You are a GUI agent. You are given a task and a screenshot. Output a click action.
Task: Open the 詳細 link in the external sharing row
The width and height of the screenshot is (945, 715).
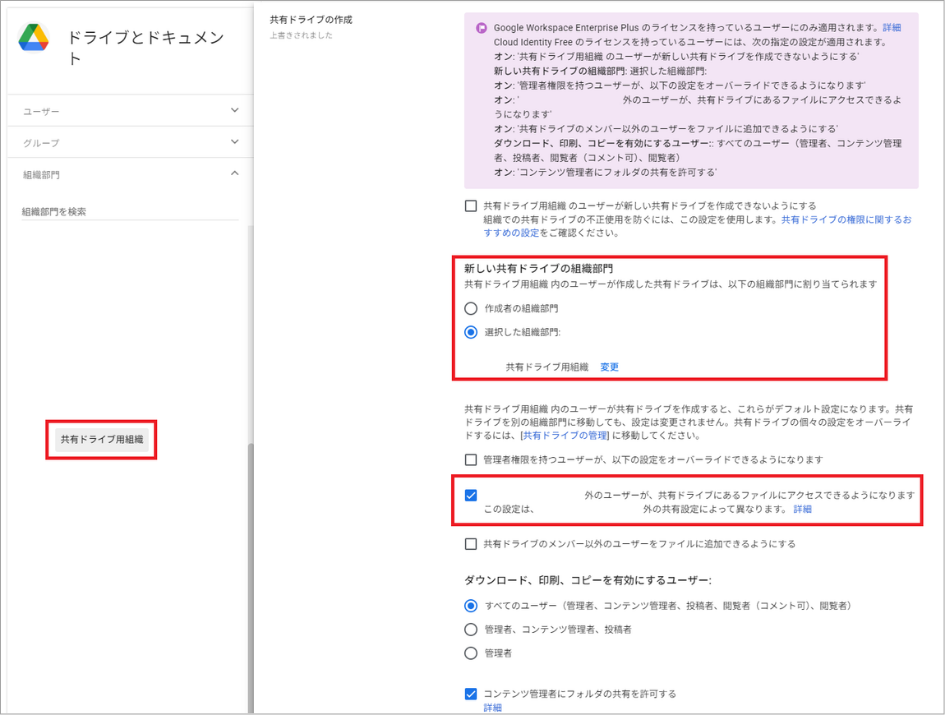click(x=802, y=509)
